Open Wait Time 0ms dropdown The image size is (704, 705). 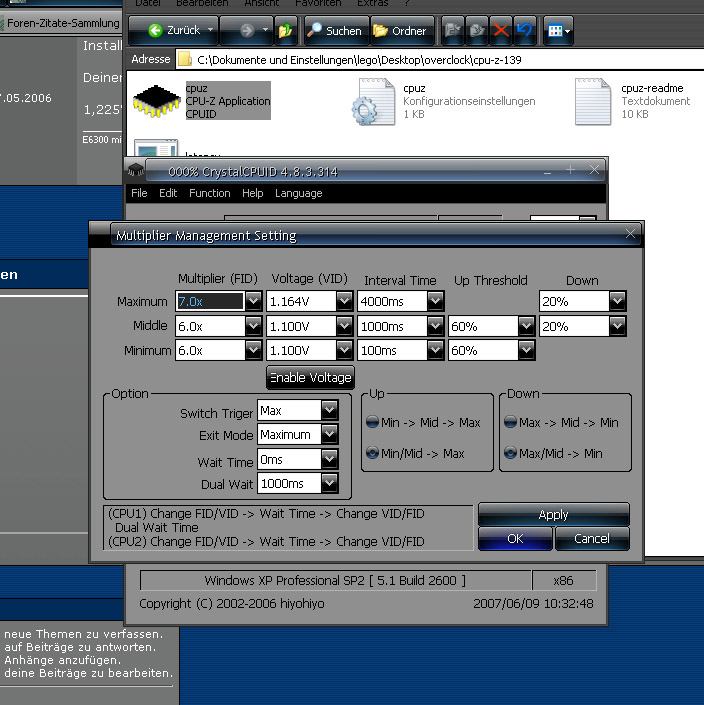[x=330, y=459]
